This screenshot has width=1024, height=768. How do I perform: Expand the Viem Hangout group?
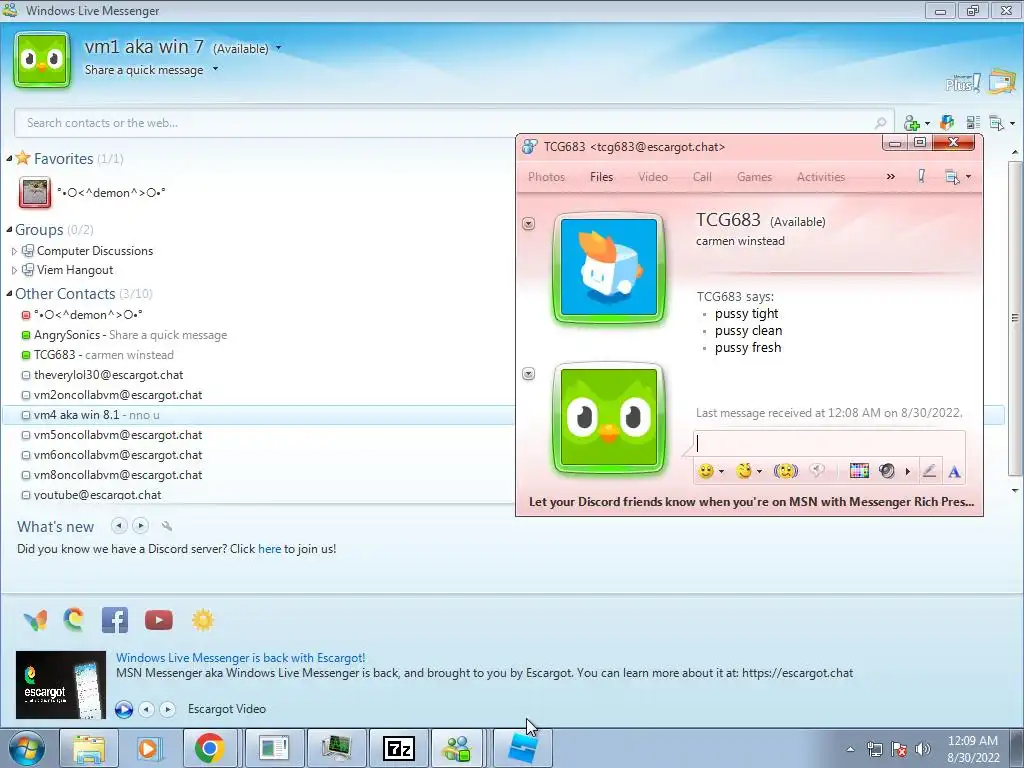[x=14, y=270]
